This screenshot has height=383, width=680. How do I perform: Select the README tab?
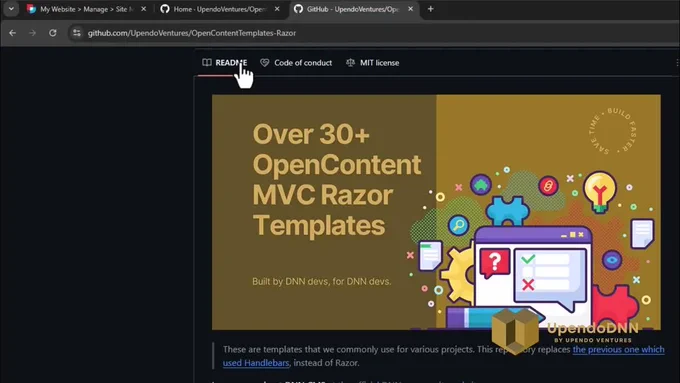click(225, 63)
